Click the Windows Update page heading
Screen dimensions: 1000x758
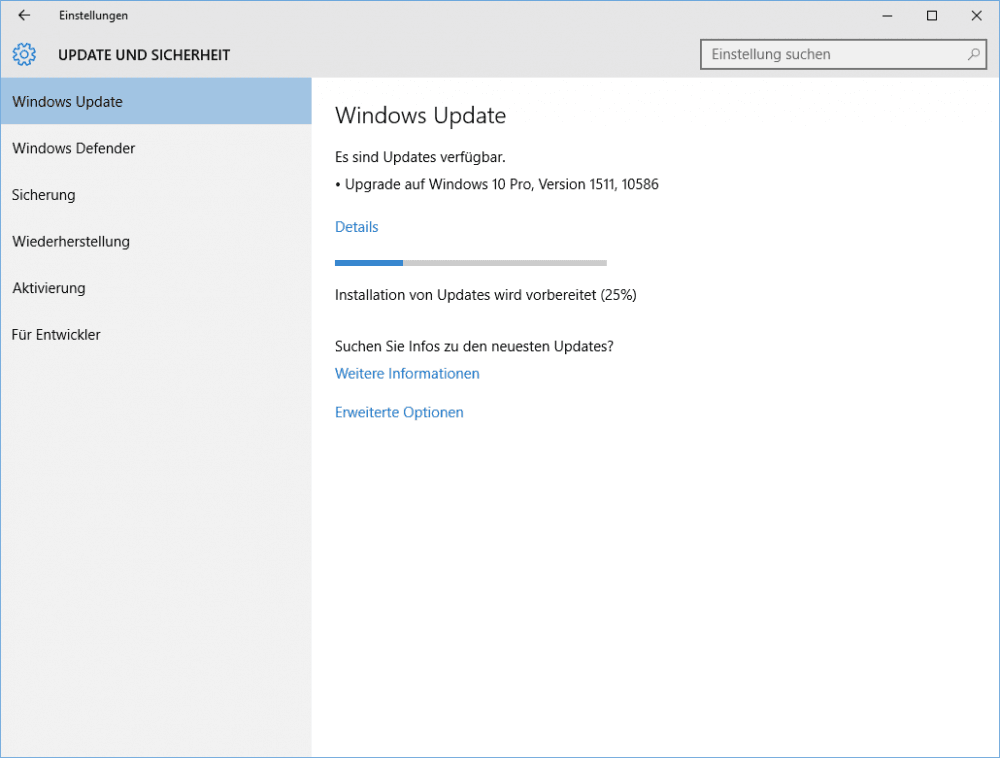coord(420,115)
